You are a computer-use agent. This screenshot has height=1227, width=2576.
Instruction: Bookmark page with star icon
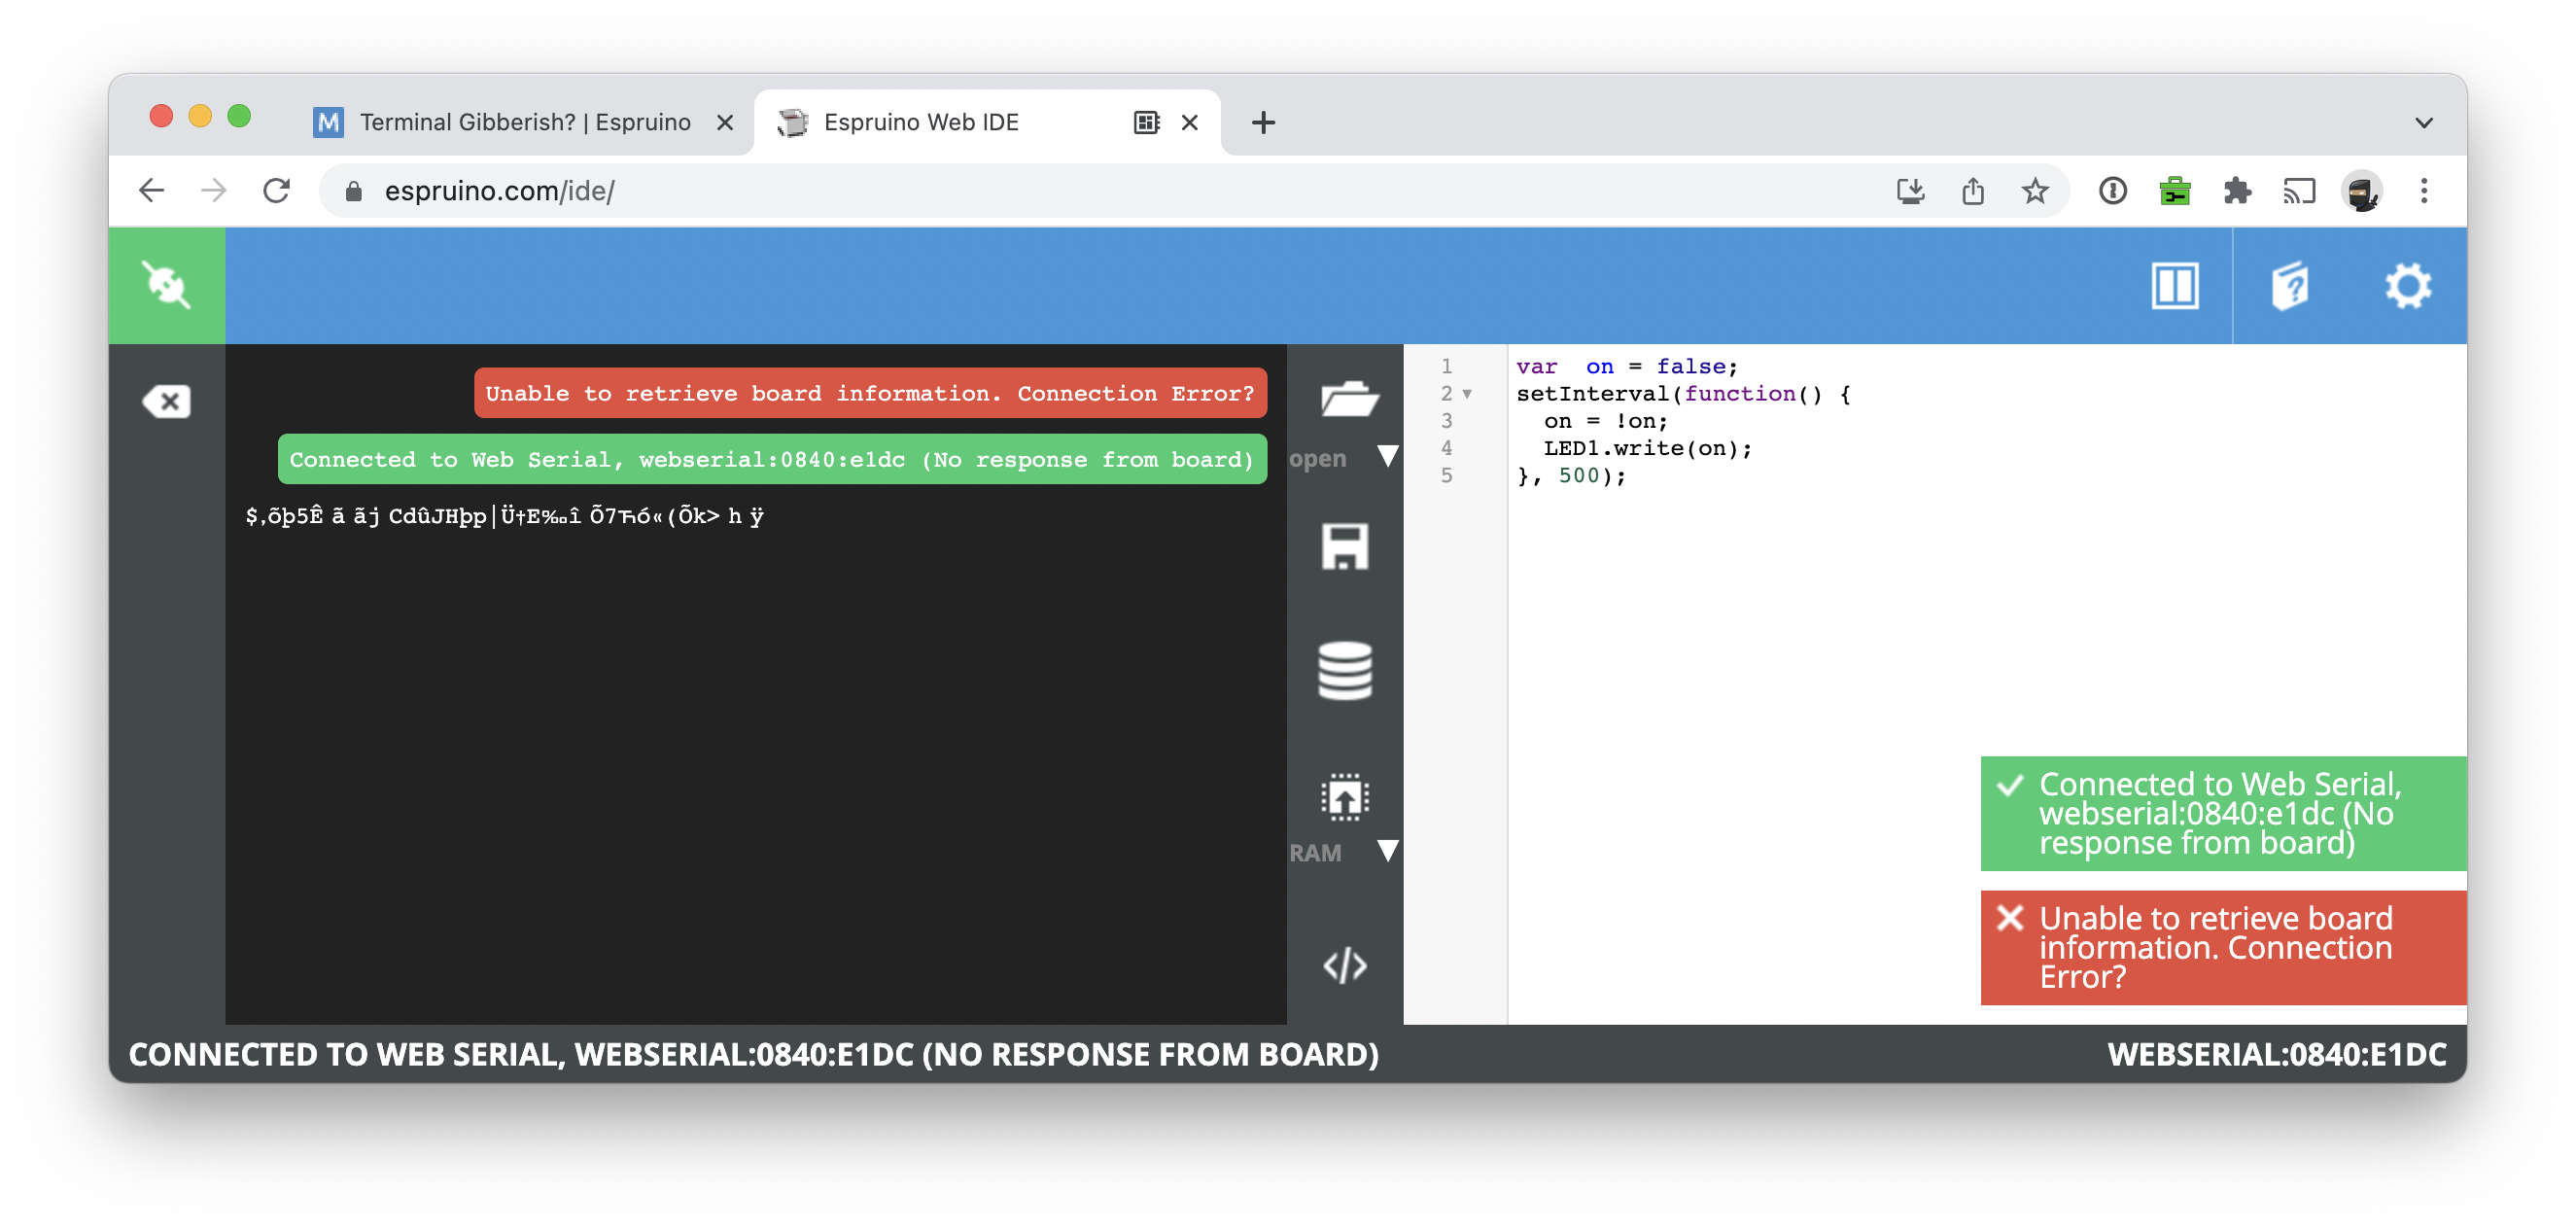[2035, 191]
